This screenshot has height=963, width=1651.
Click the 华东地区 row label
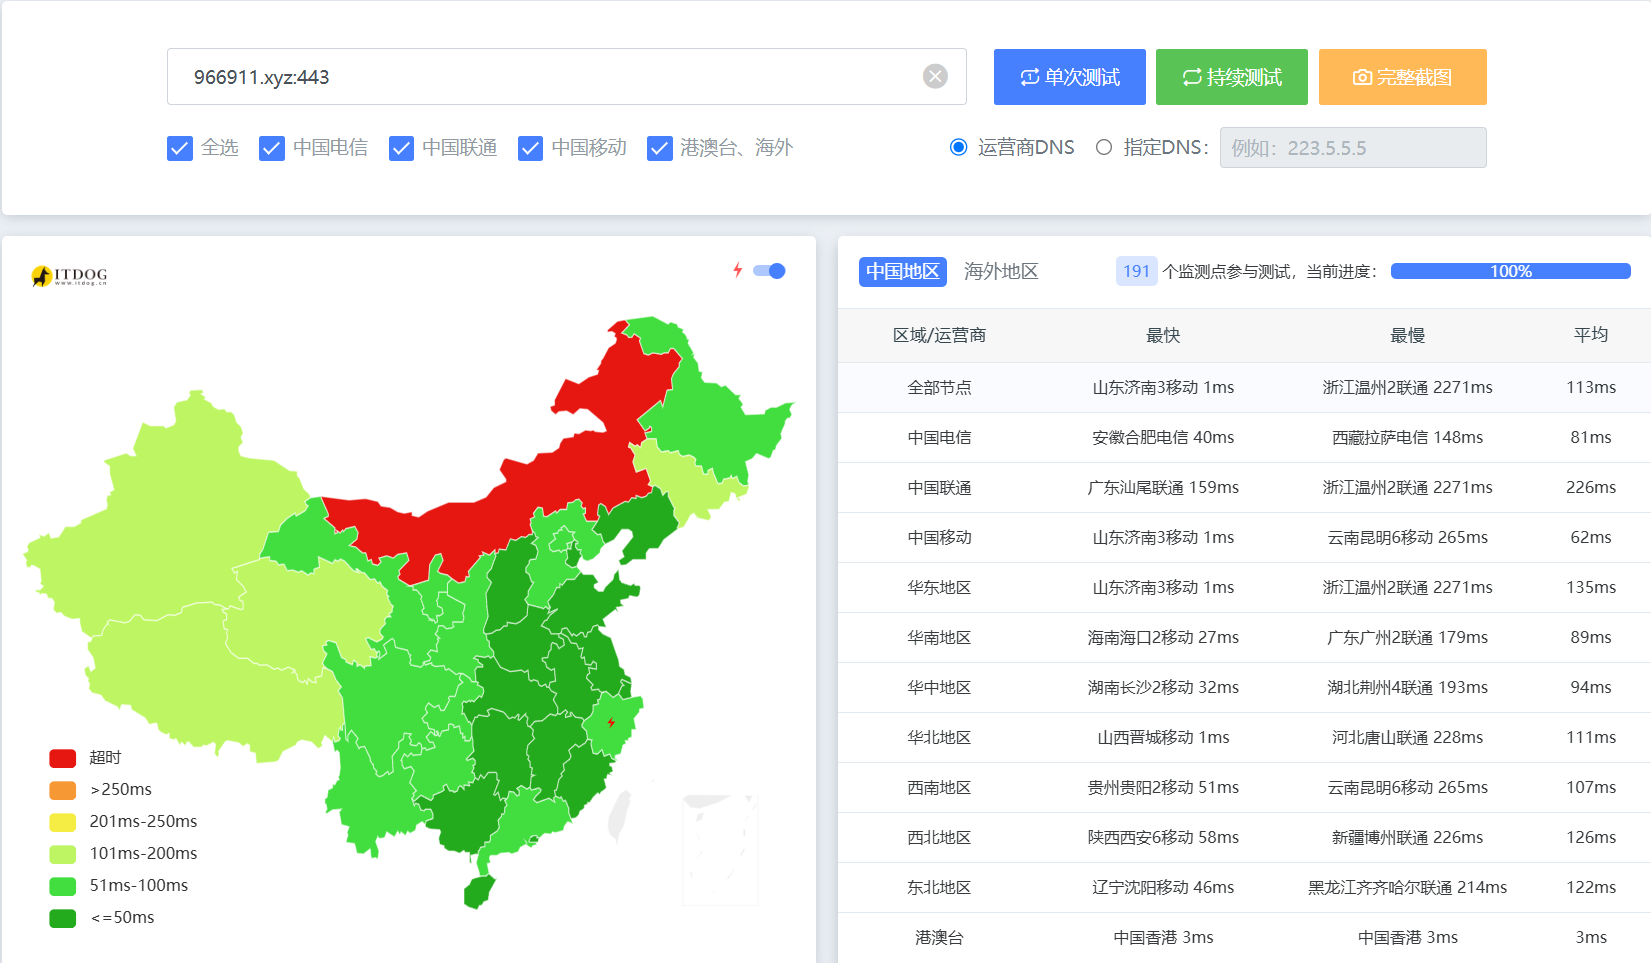[939, 587]
